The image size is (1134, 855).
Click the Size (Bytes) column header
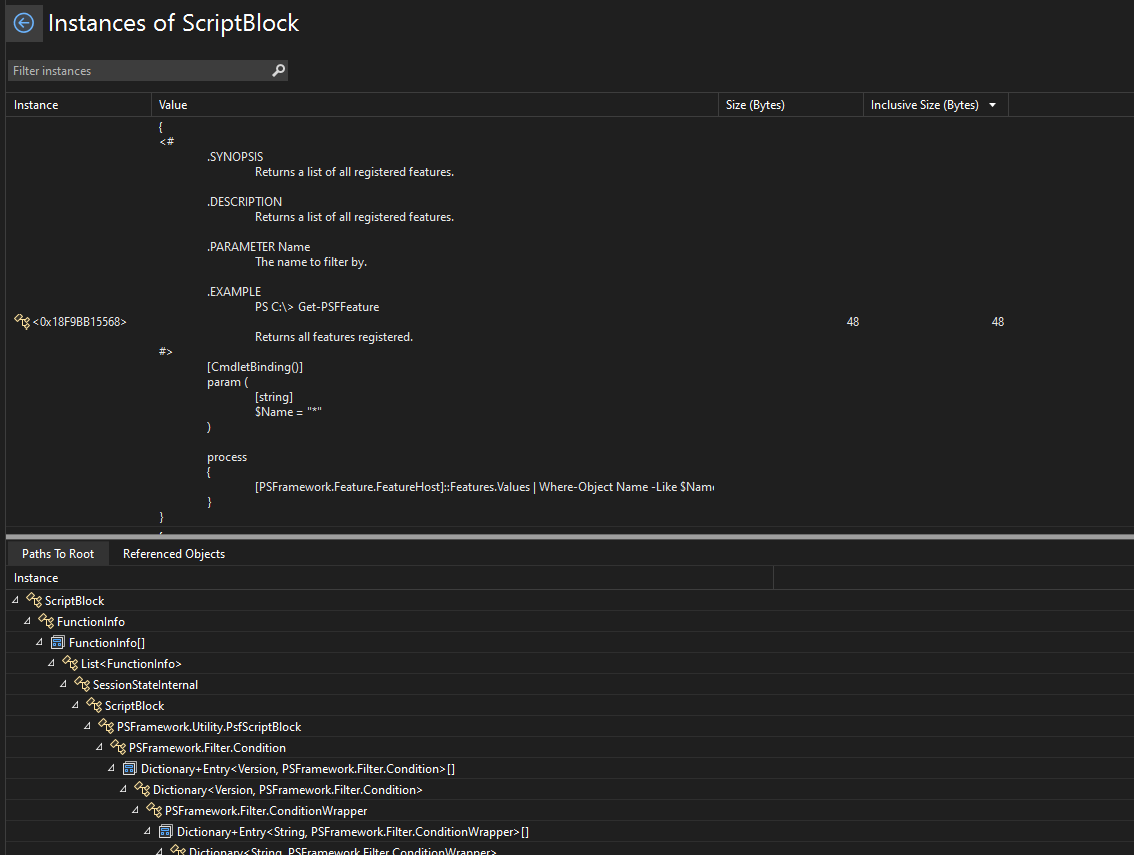(x=755, y=104)
